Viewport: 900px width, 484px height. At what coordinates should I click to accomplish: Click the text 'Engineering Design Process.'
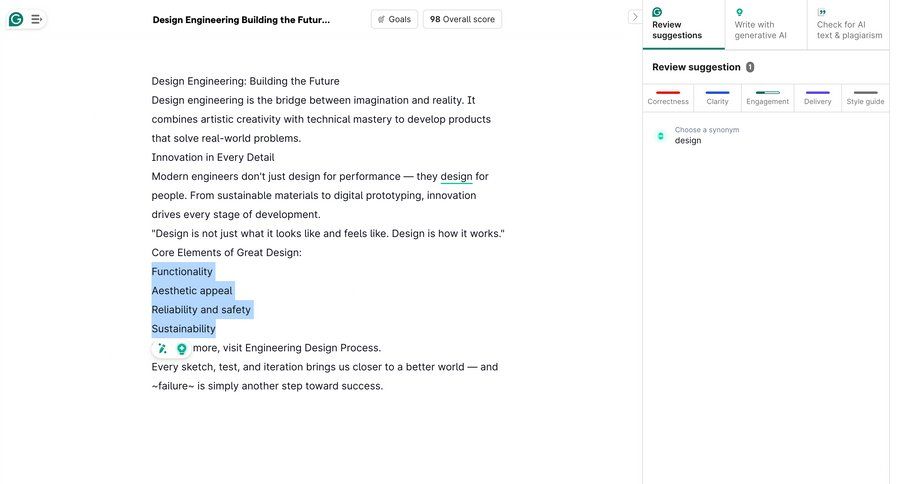click(313, 348)
